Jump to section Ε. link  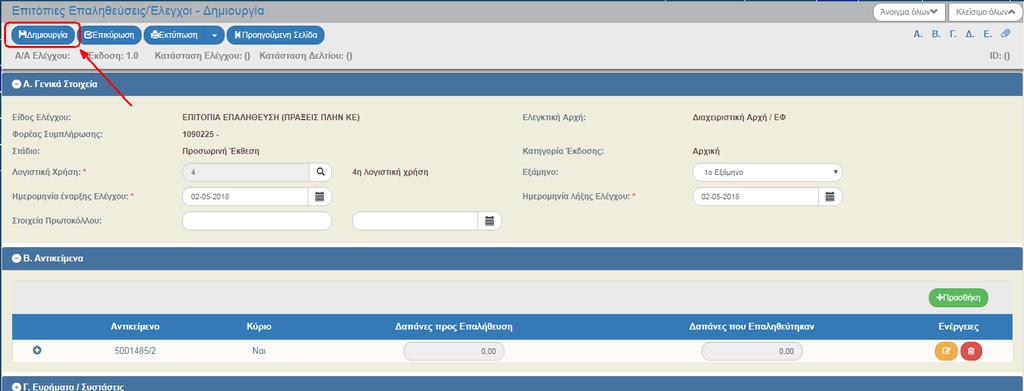coord(988,34)
